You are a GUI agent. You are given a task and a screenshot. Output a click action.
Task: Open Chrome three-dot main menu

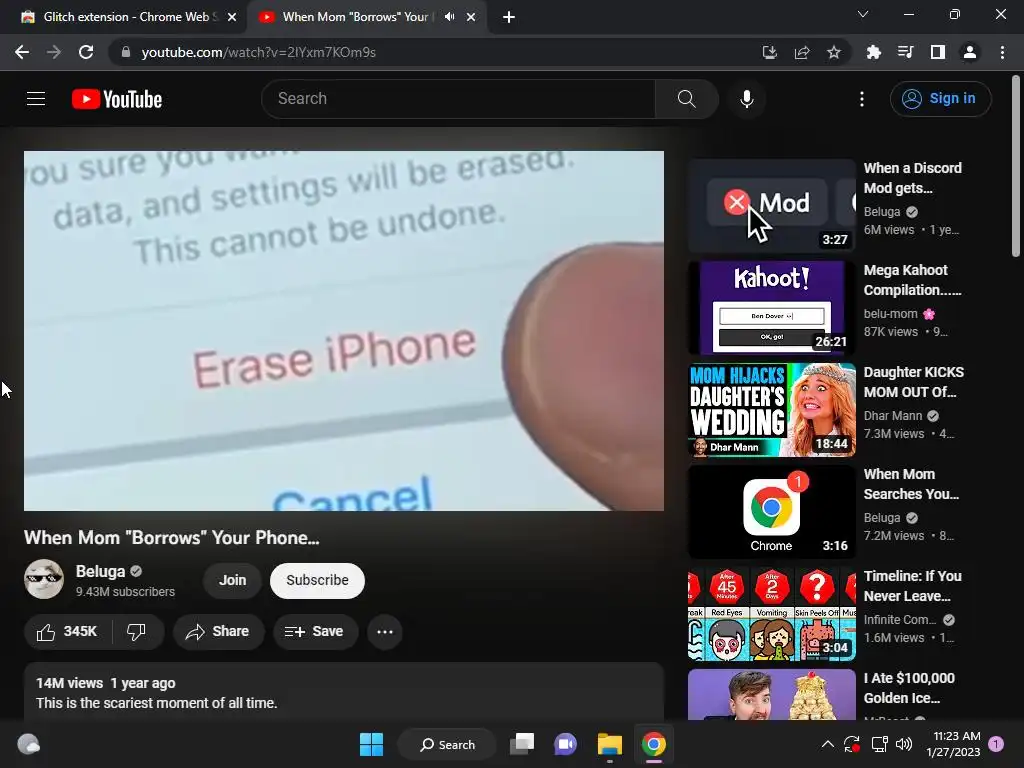coord(1002,52)
